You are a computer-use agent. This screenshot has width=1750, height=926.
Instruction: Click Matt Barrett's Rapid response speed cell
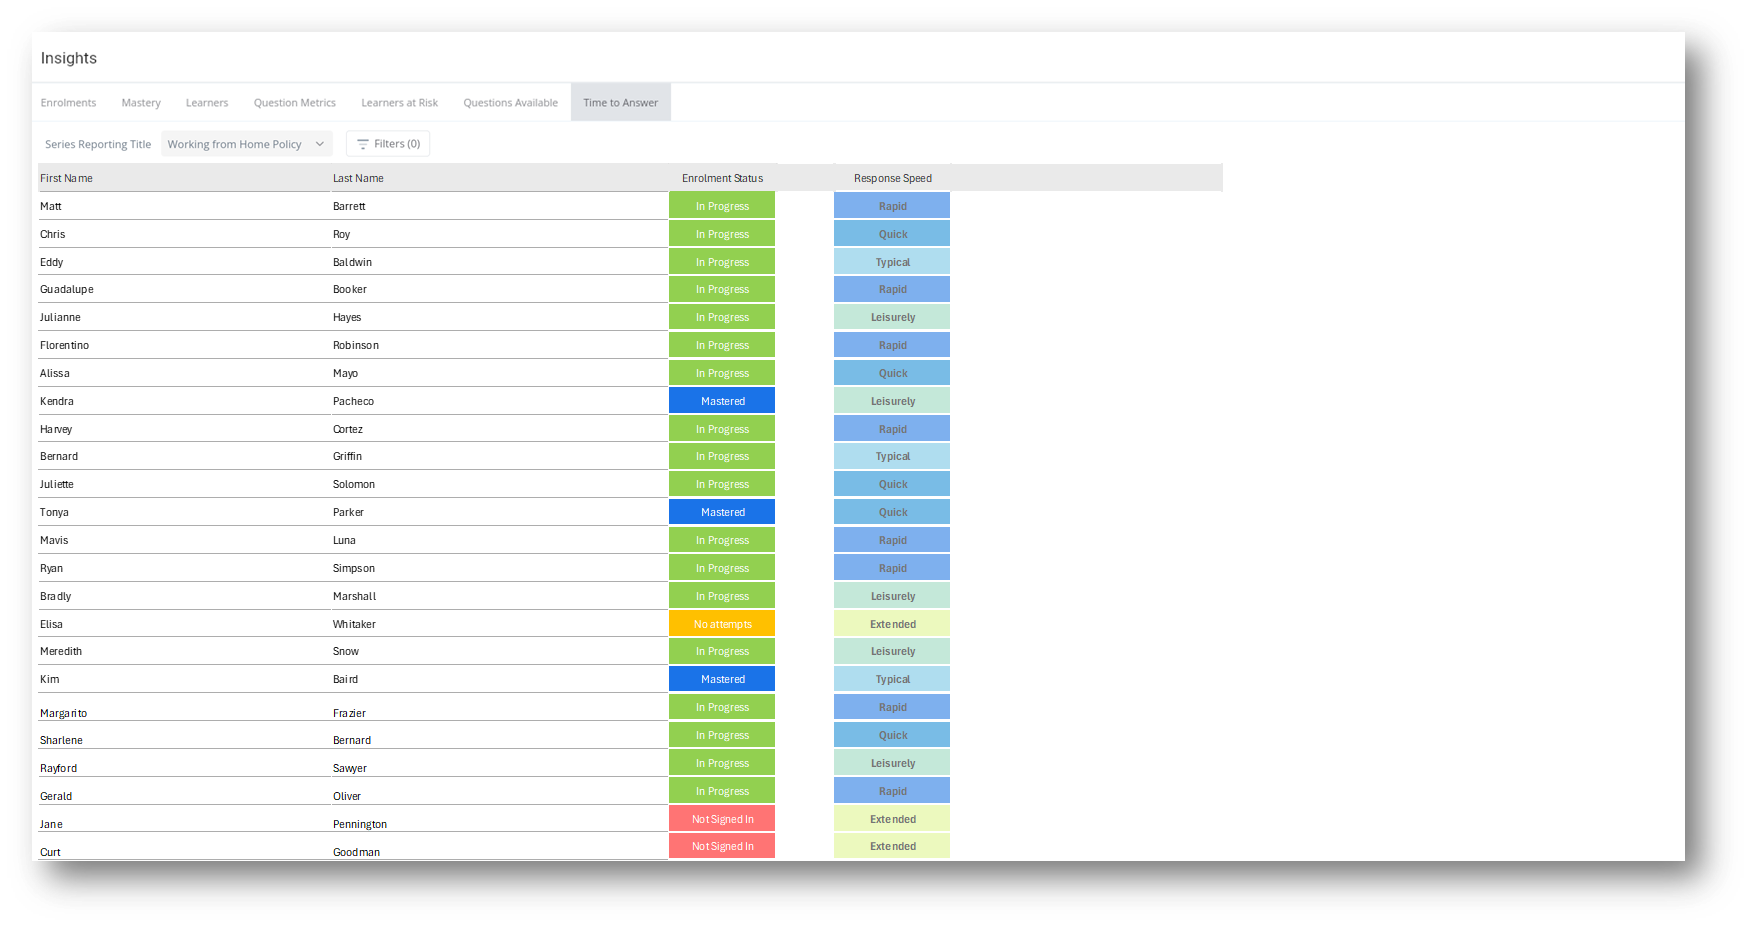point(892,206)
